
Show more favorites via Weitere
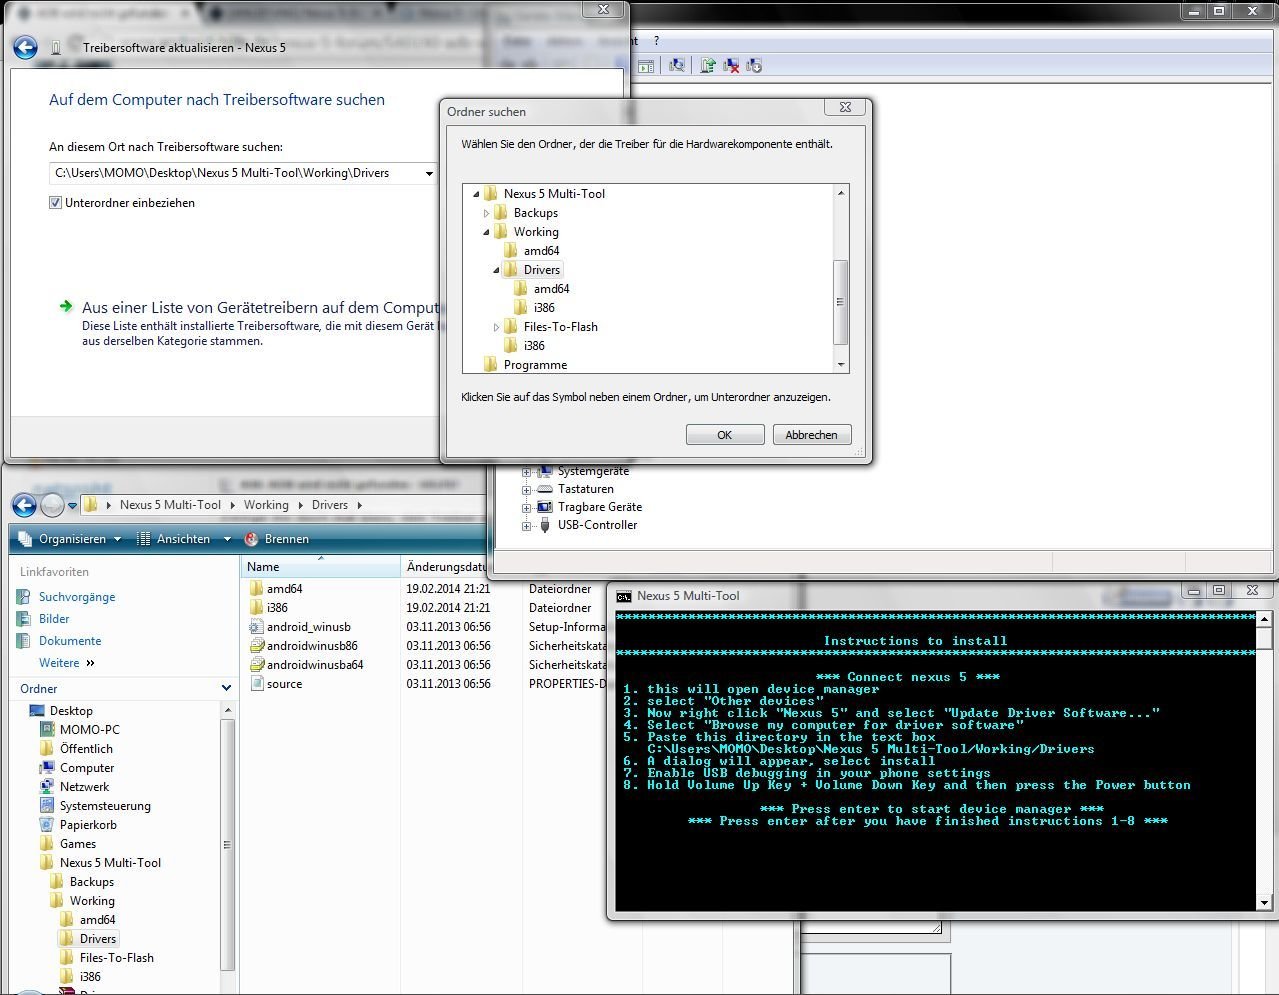pyautogui.click(x=66, y=663)
